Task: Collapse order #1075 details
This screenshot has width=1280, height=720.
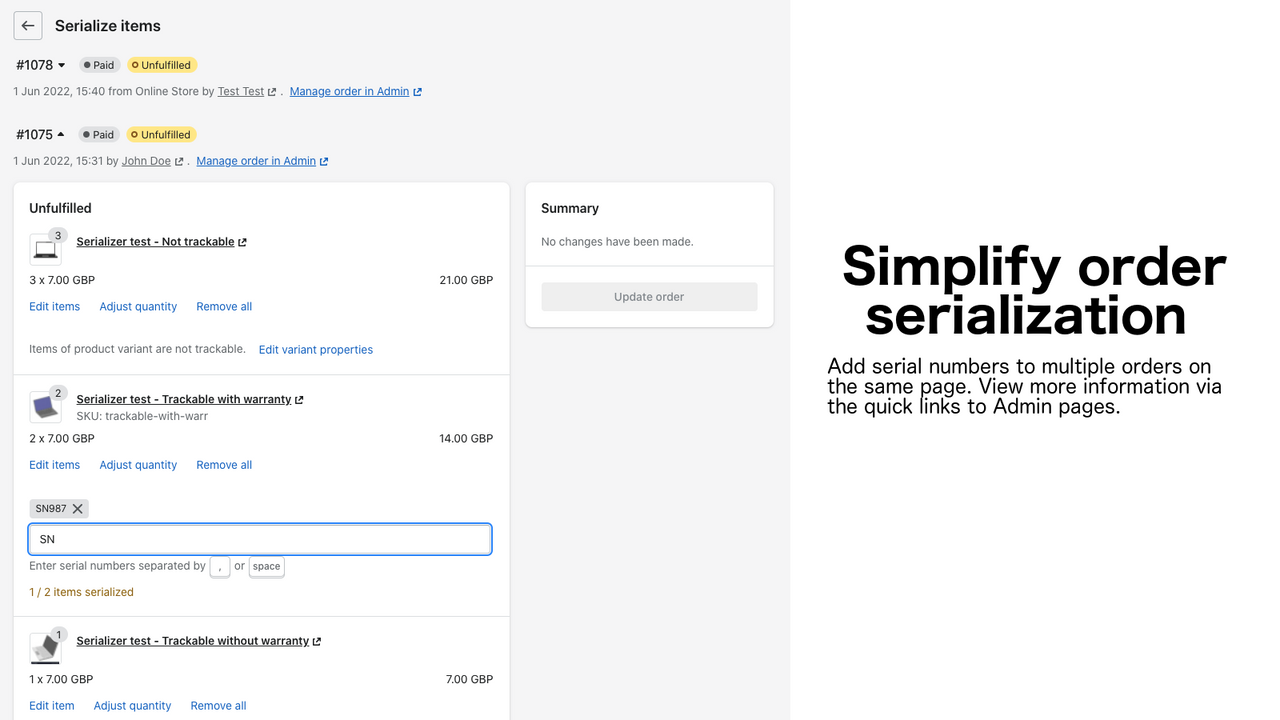Action: pos(61,134)
